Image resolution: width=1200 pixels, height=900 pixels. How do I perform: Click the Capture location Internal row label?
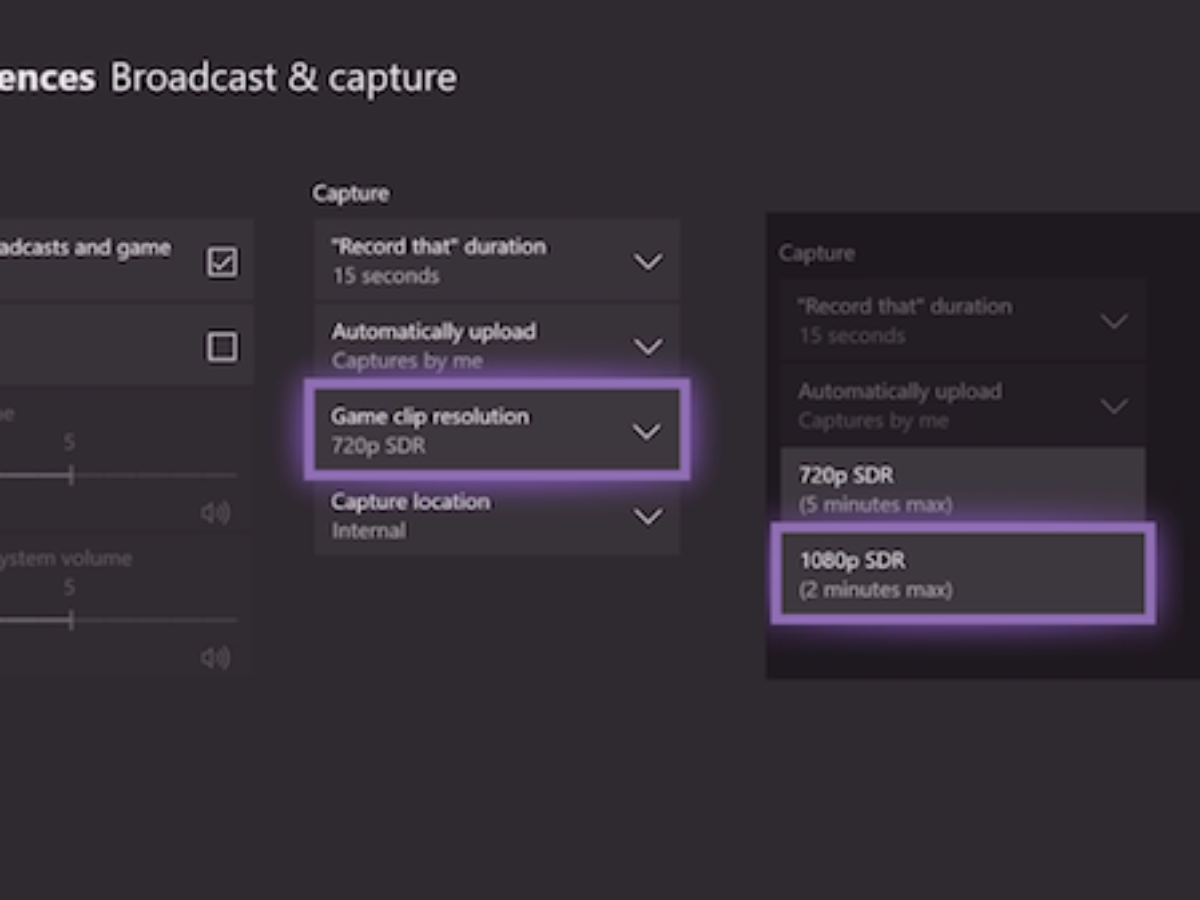411,502
